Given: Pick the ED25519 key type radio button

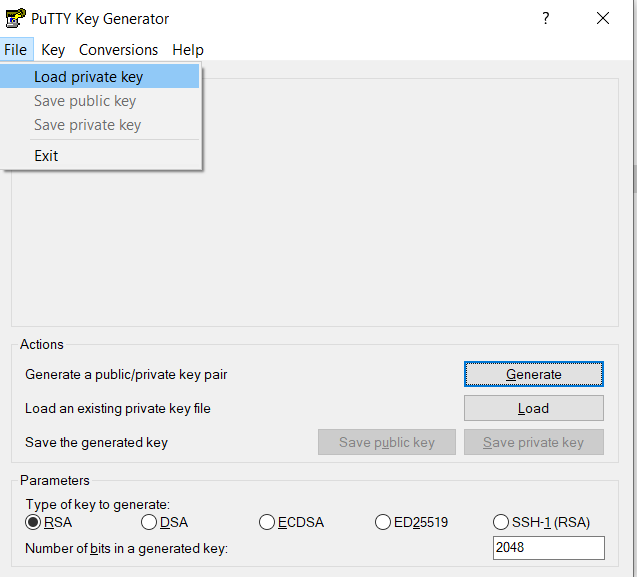Looking at the screenshot, I should click(383, 522).
